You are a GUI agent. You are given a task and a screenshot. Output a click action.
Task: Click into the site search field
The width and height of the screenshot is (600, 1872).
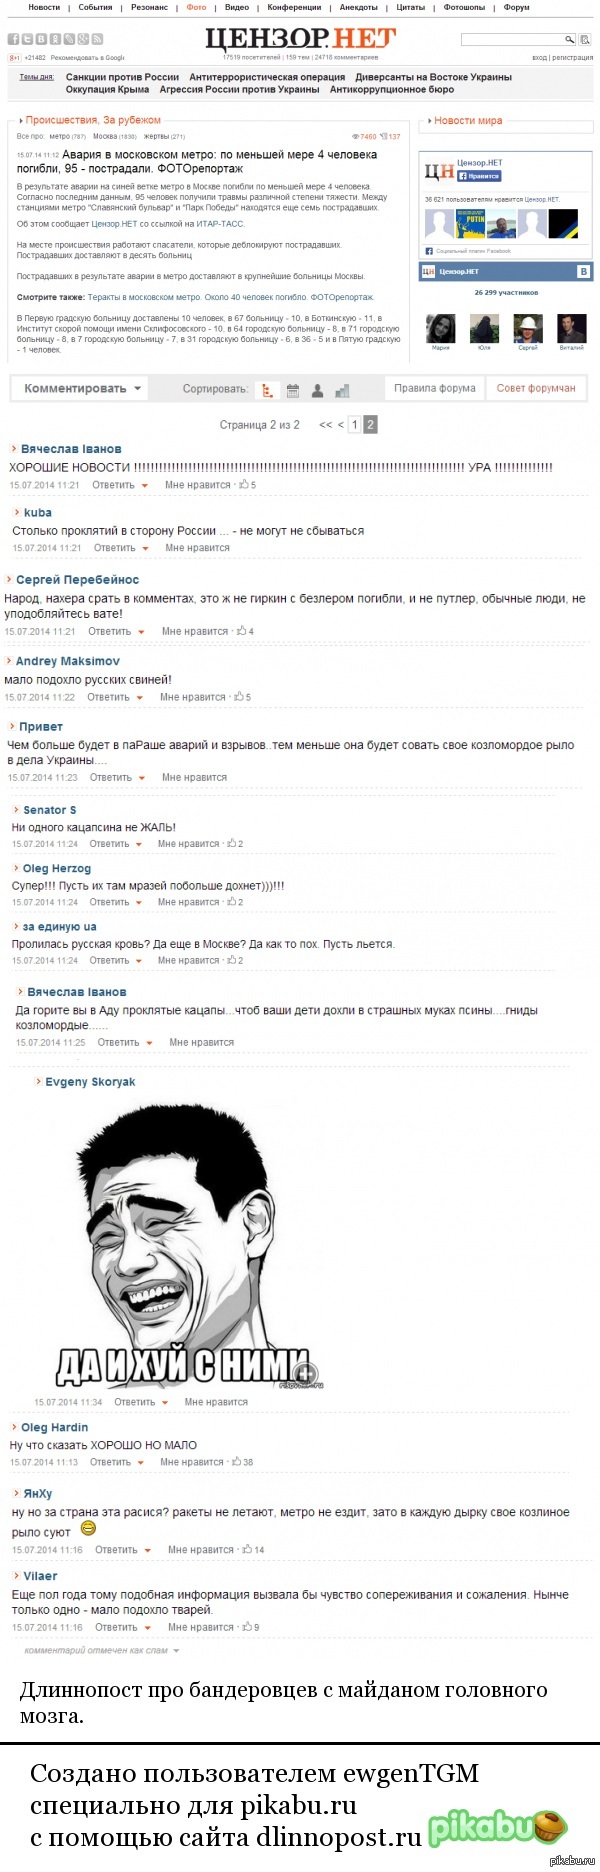pos(512,40)
